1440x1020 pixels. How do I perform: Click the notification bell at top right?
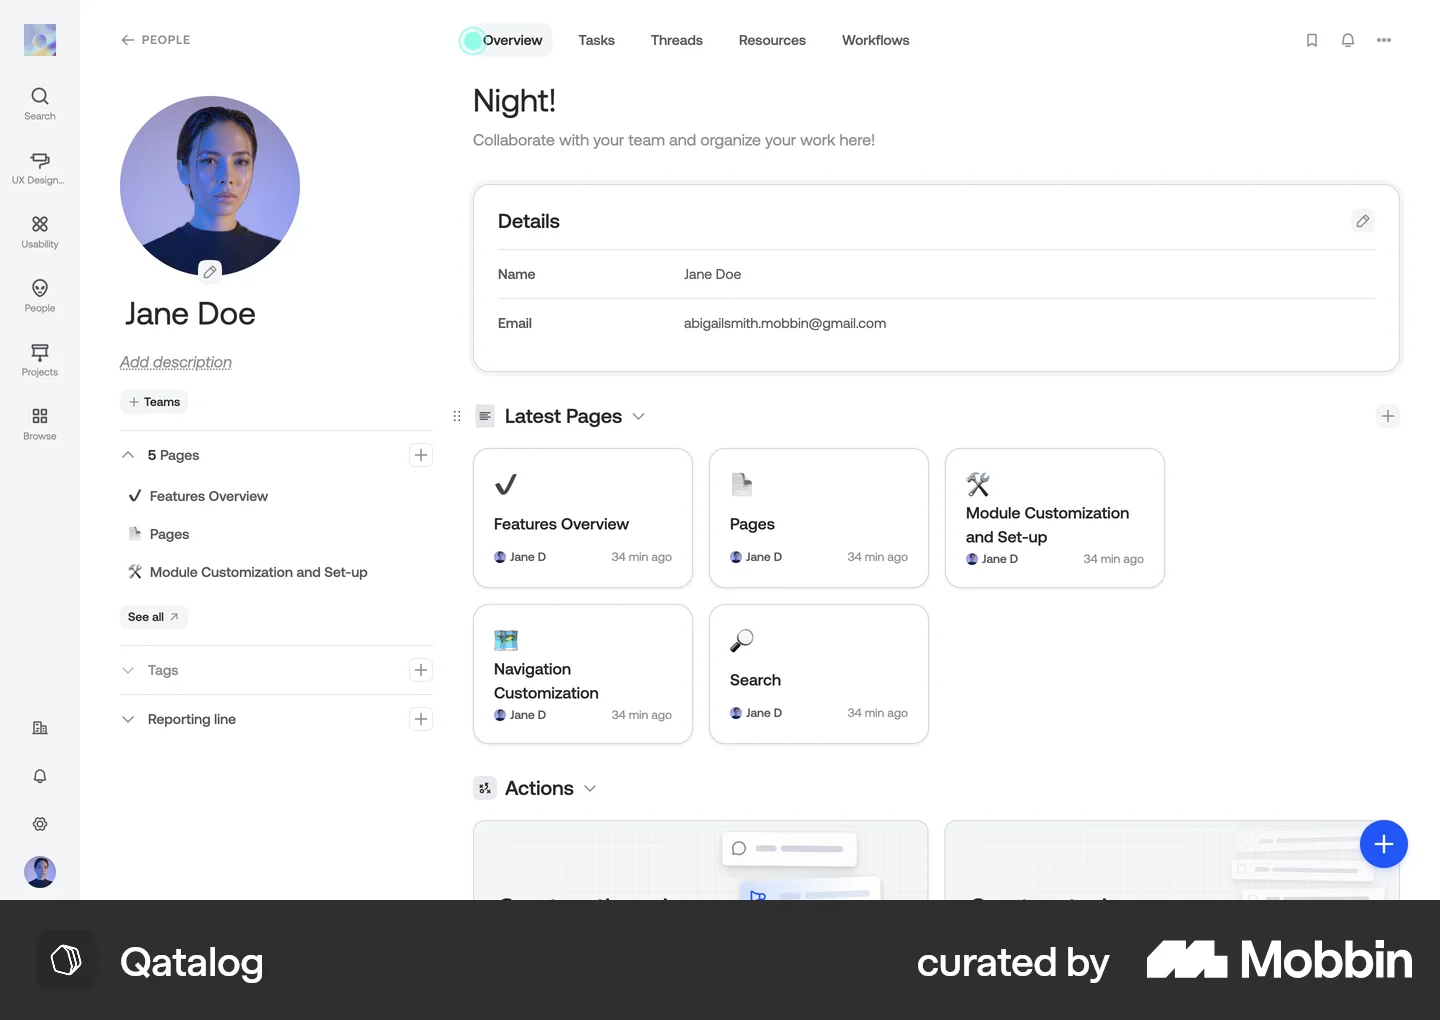(x=1348, y=40)
